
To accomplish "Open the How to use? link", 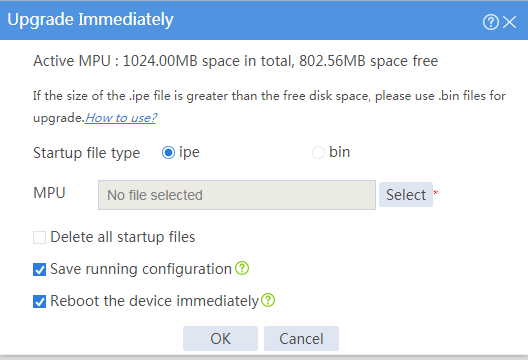I will pos(121,118).
